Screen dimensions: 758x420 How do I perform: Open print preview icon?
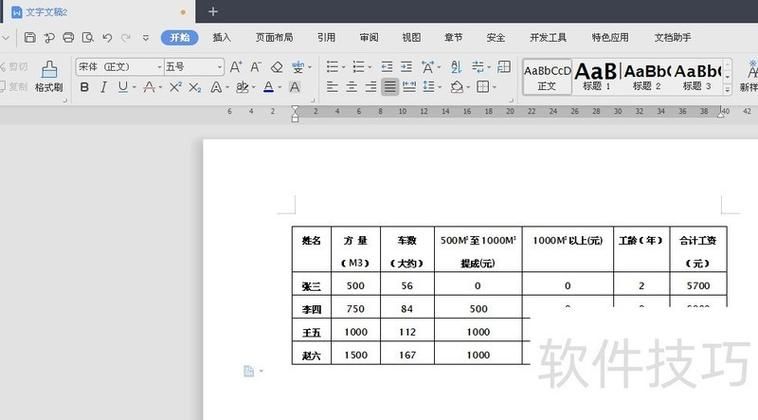click(x=87, y=38)
